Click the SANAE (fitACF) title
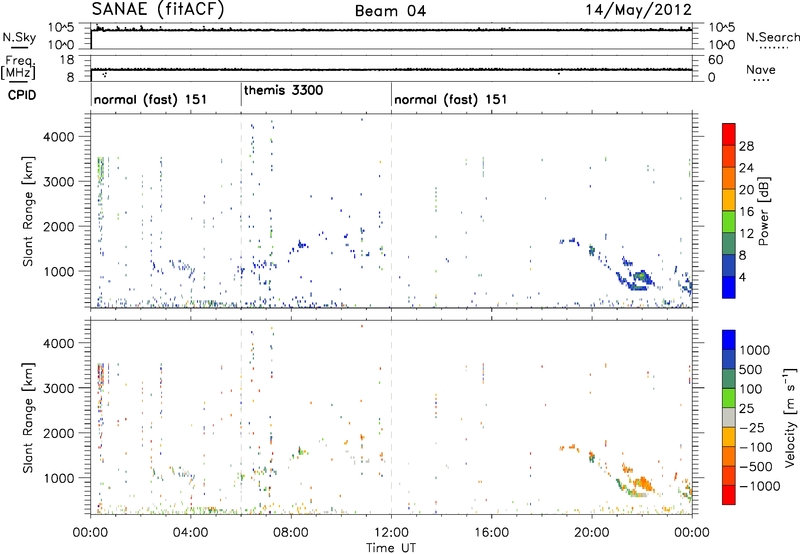This screenshot has width=800, height=554. click(158, 9)
